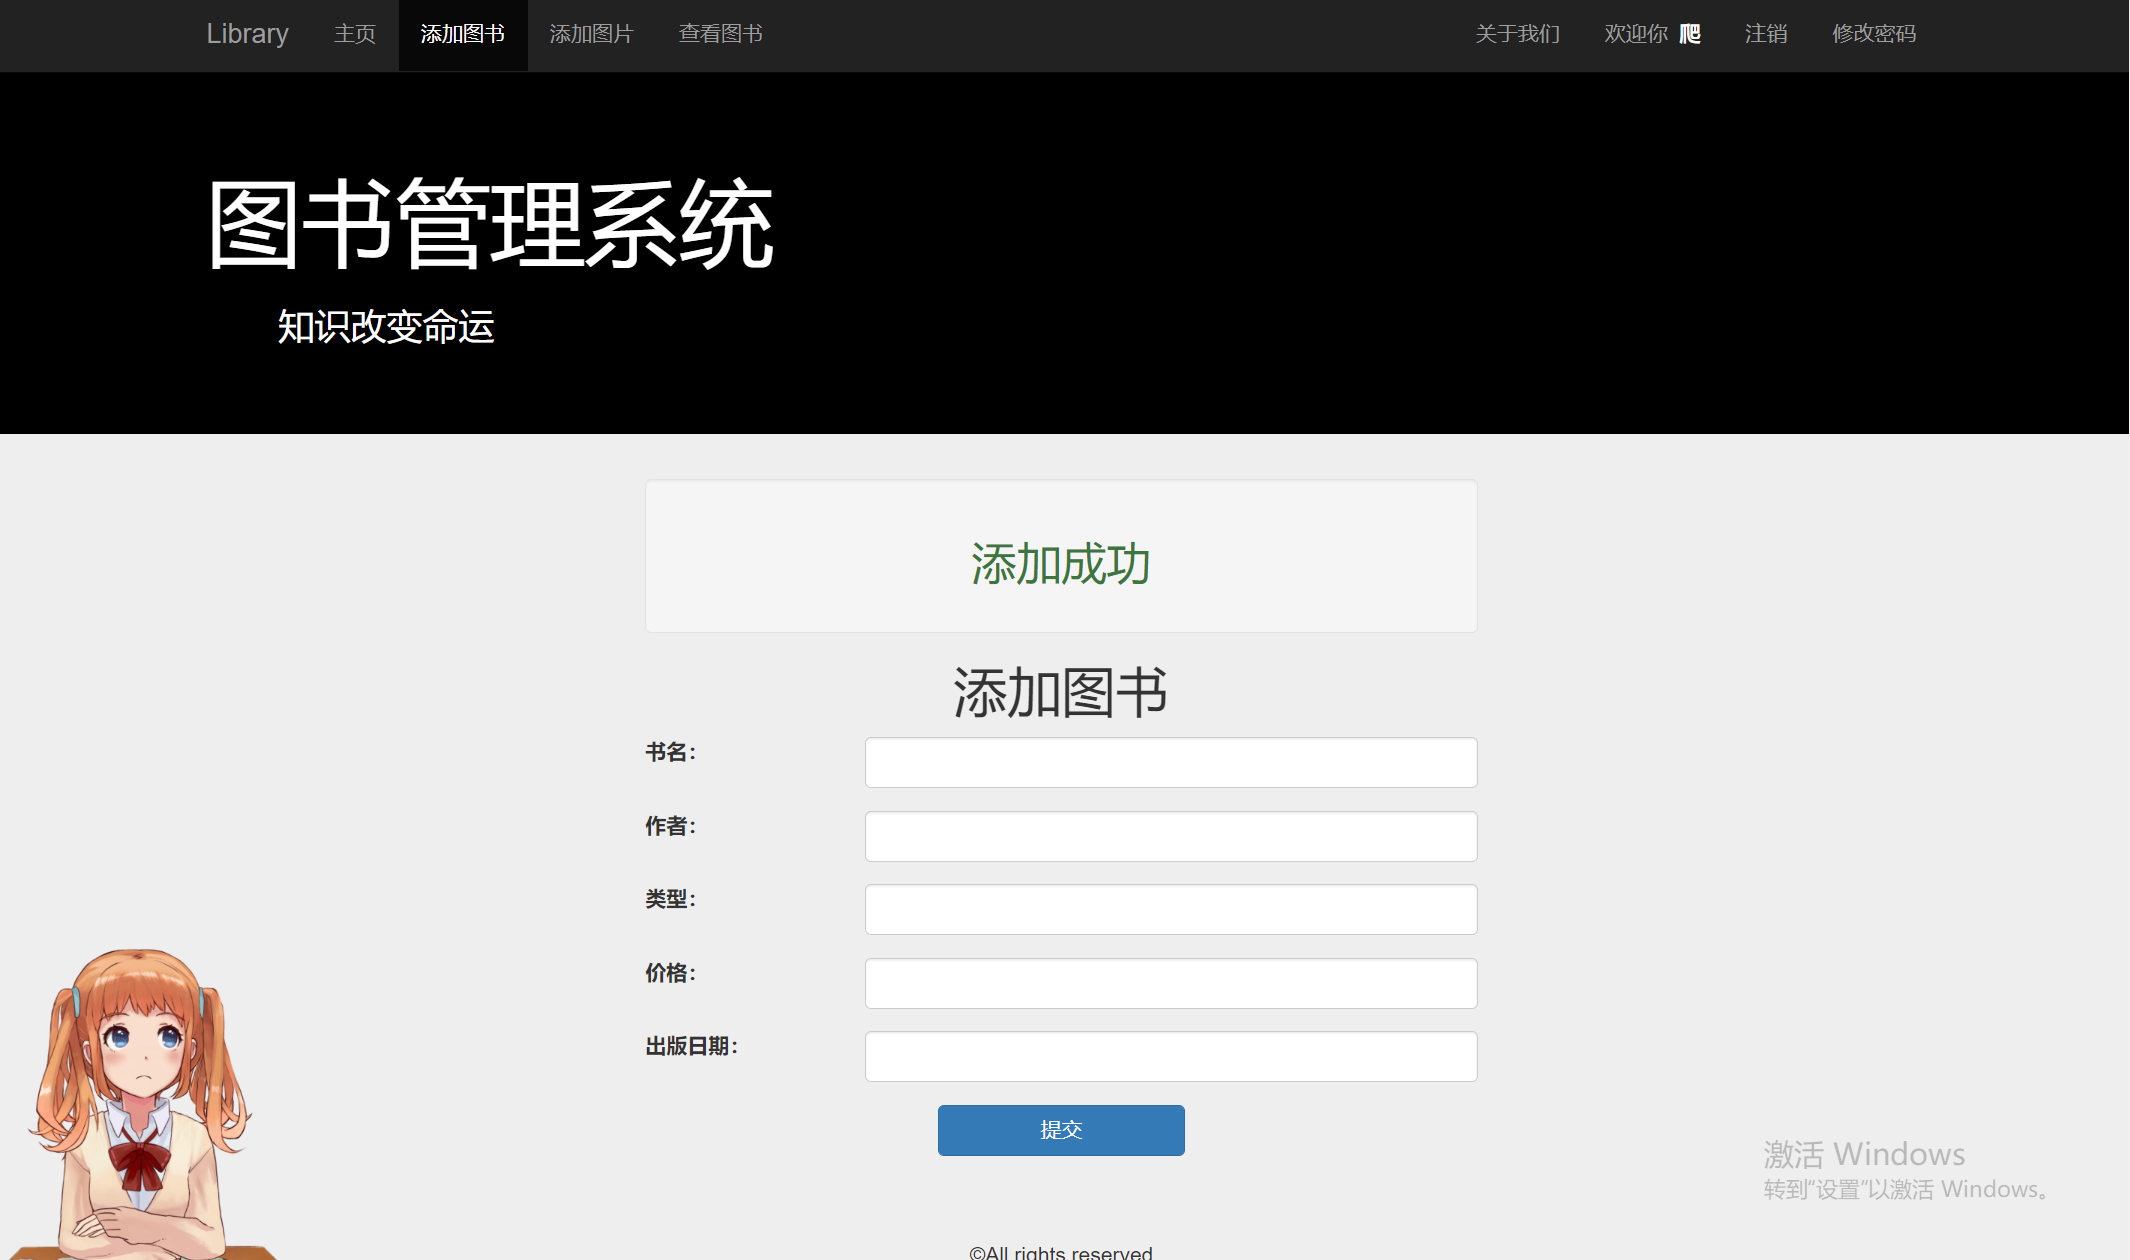
Task: Click the 书名 field label
Action: tap(670, 752)
